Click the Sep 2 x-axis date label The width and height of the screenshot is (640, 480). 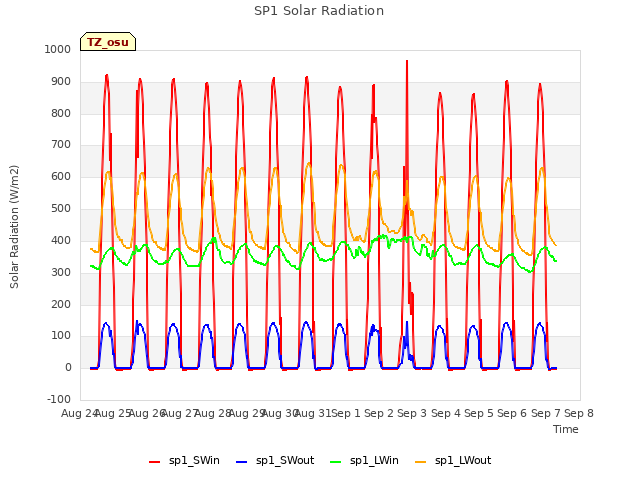(379, 413)
